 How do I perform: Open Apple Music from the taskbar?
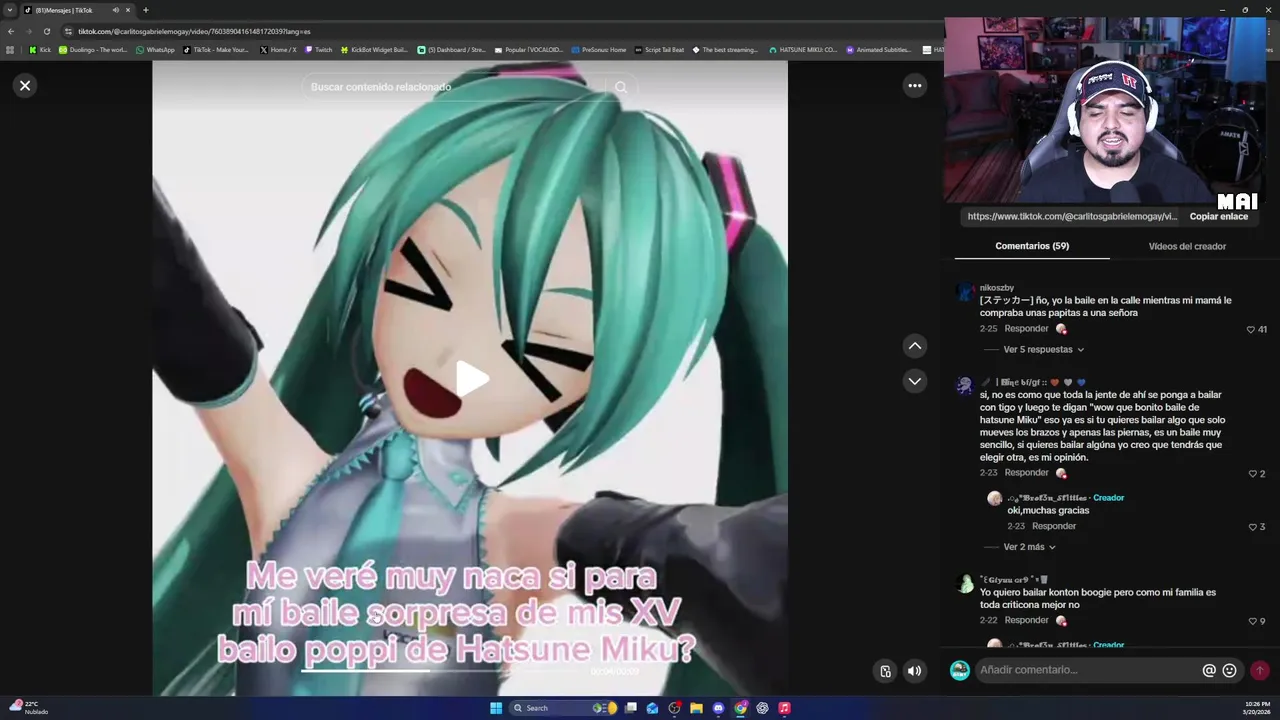(x=784, y=708)
